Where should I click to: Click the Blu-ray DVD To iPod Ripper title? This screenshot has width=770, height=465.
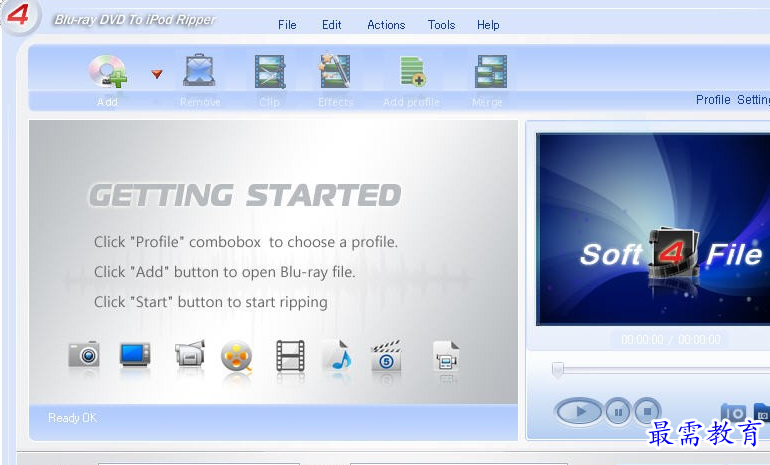(x=135, y=20)
